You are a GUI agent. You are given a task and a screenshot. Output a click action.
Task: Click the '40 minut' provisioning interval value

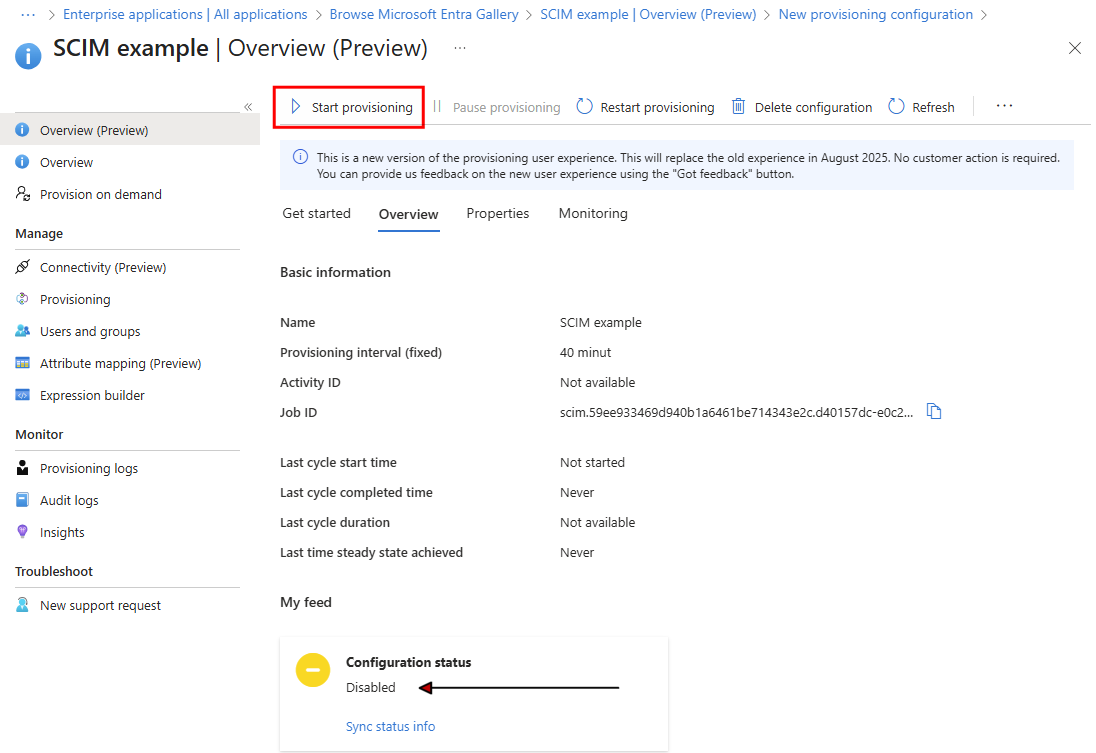coord(585,352)
